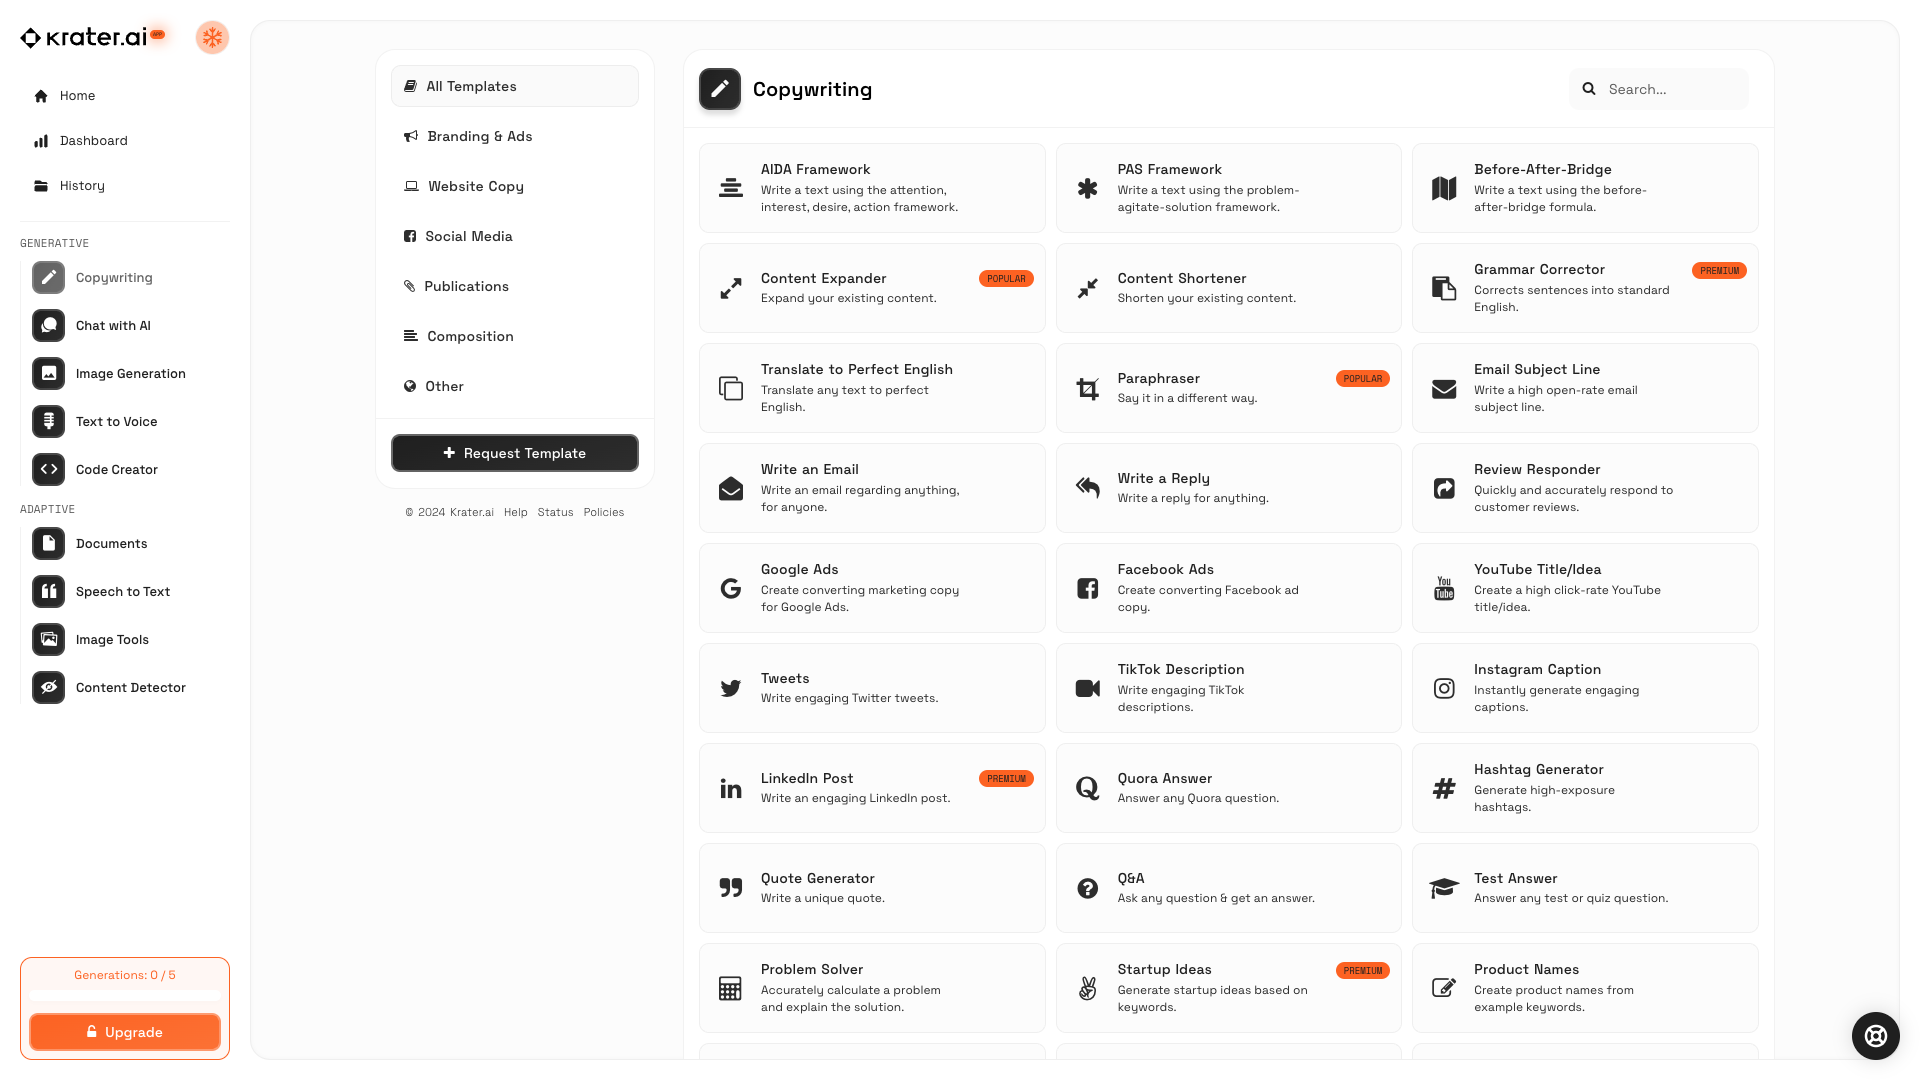Open Chat with AI icon

(48, 326)
